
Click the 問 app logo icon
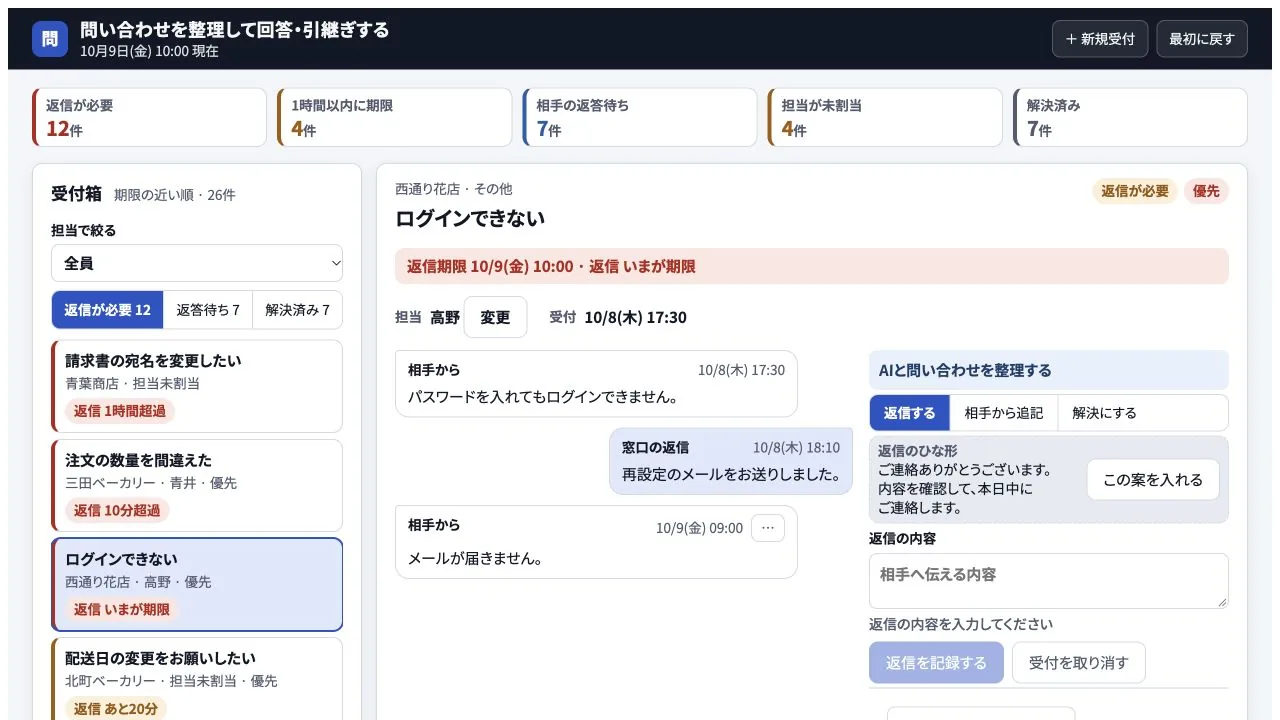tap(50, 39)
